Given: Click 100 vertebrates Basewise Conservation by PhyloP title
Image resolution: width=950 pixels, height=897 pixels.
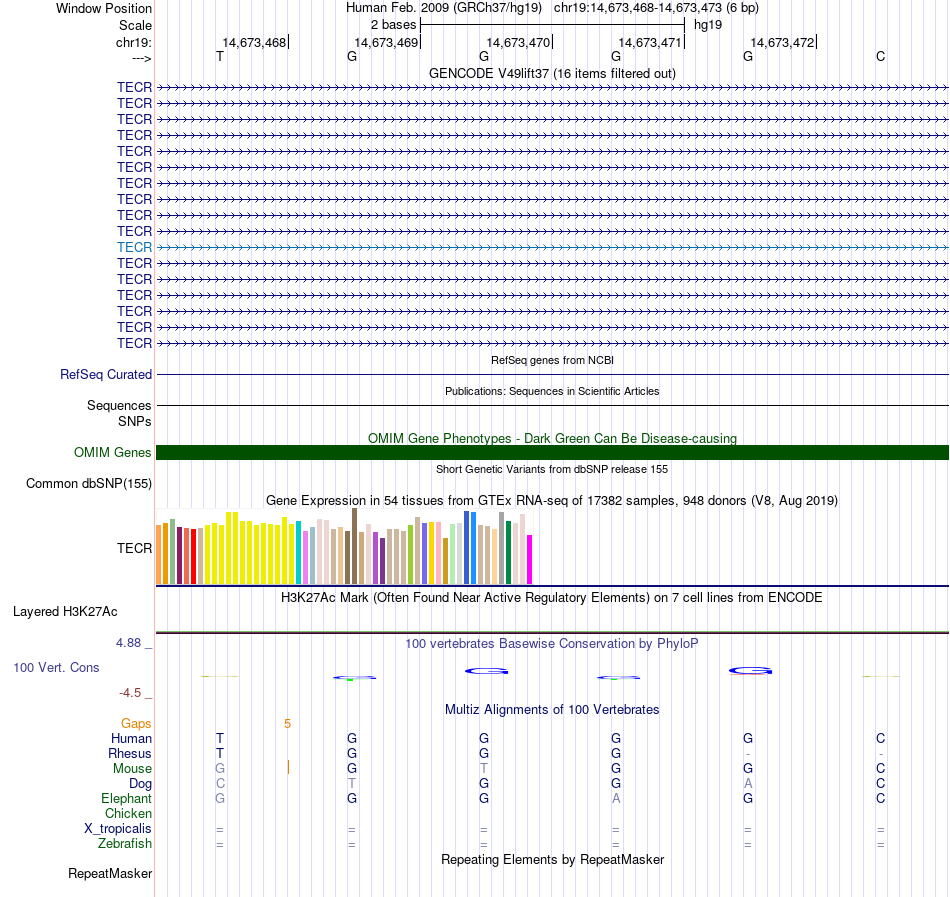Looking at the screenshot, I should click(x=552, y=643).
